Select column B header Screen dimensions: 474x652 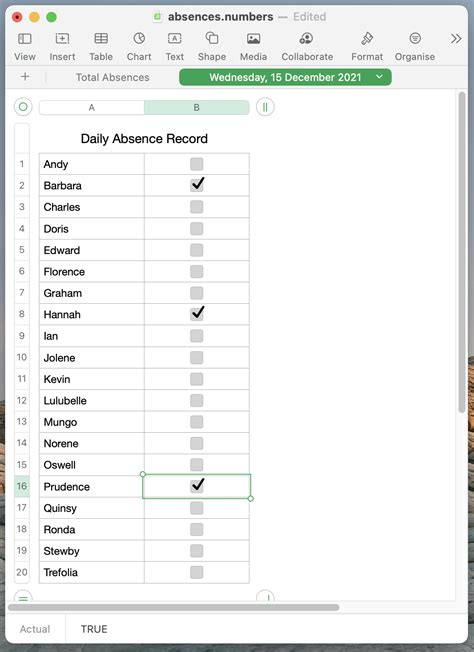pyautogui.click(x=197, y=107)
